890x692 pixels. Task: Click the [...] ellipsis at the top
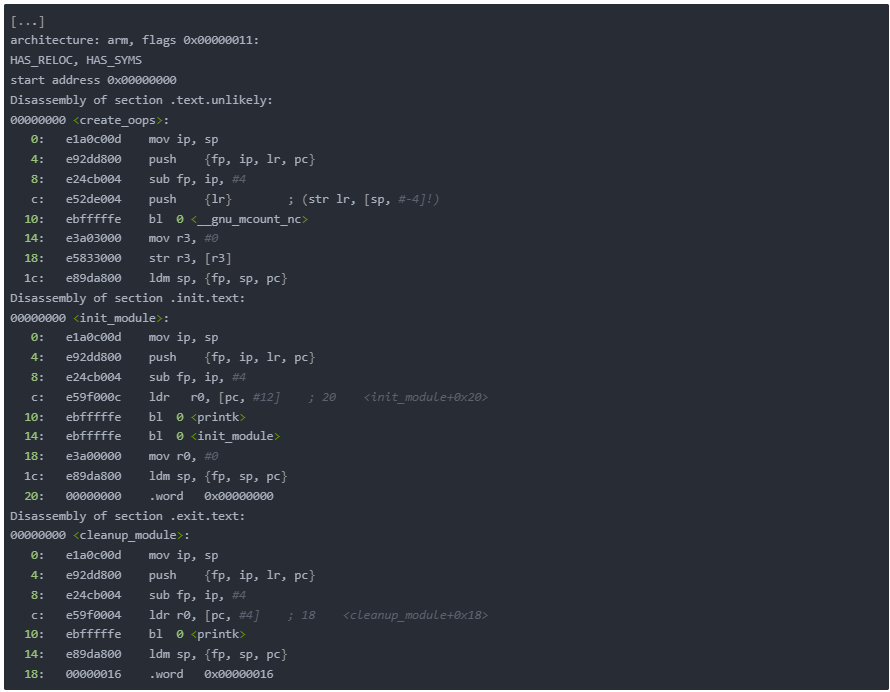click(27, 21)
